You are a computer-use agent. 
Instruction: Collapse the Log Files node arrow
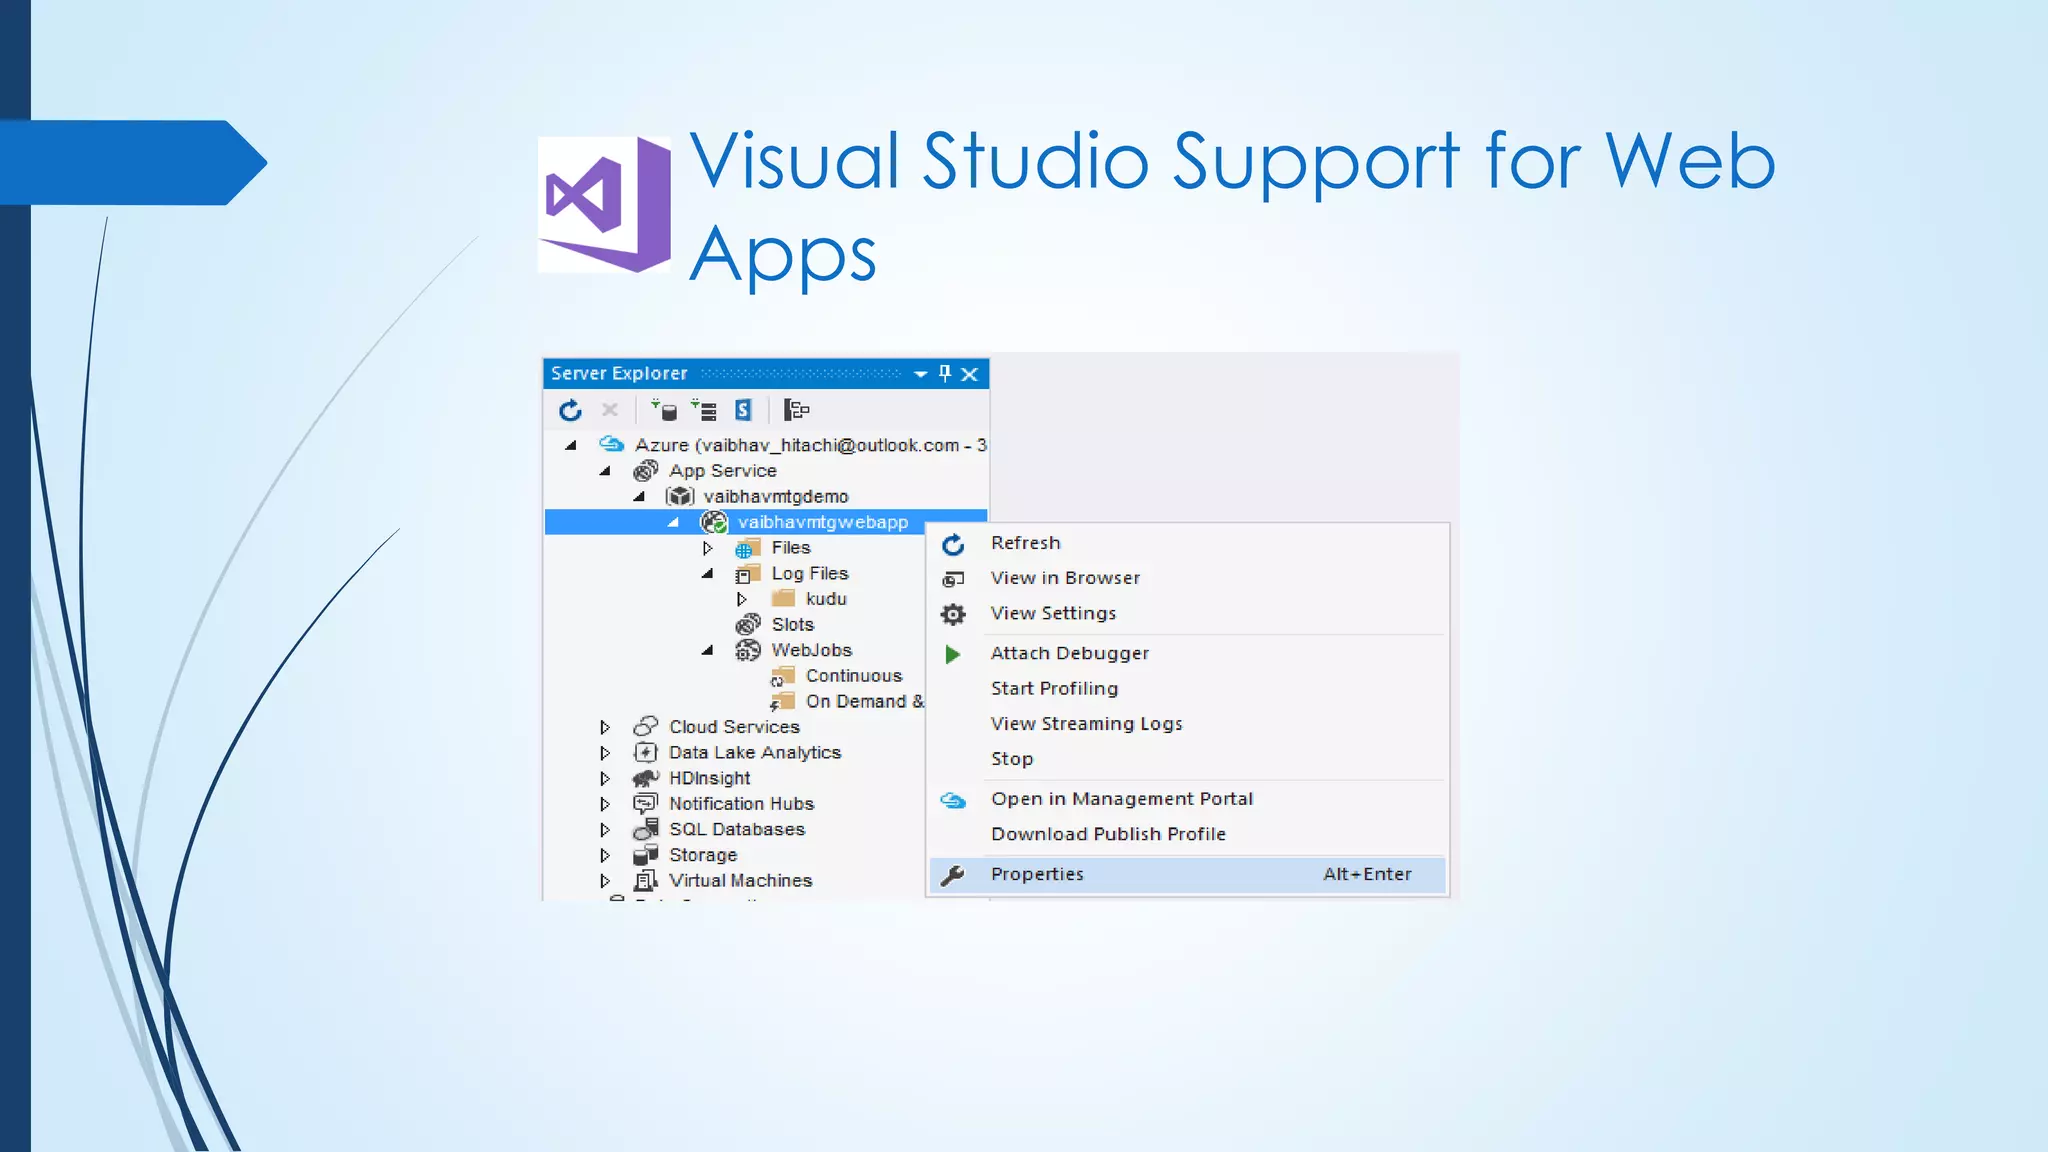point(708,573)
